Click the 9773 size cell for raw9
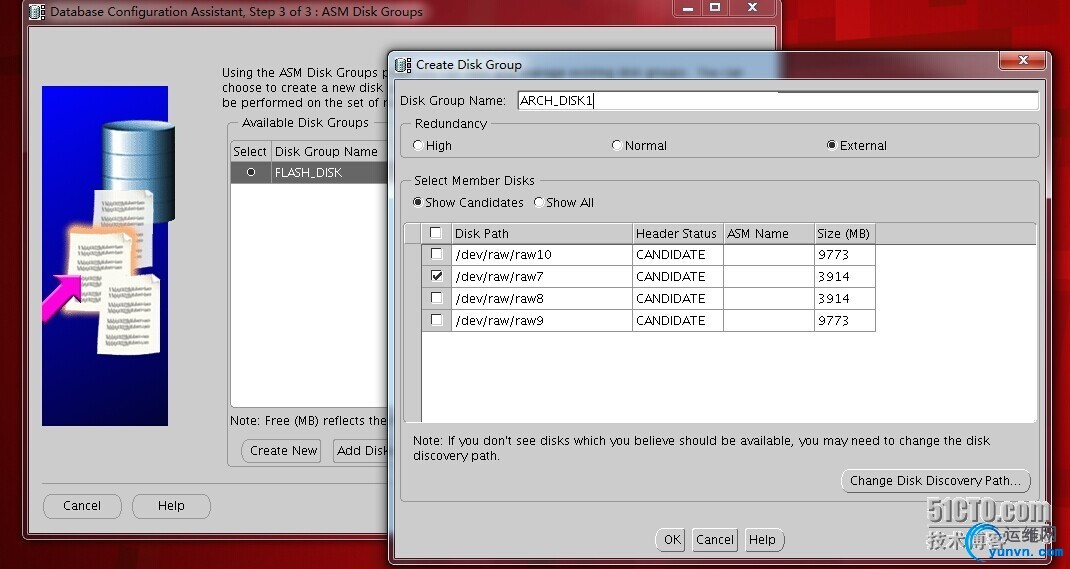 click(845, 320)
